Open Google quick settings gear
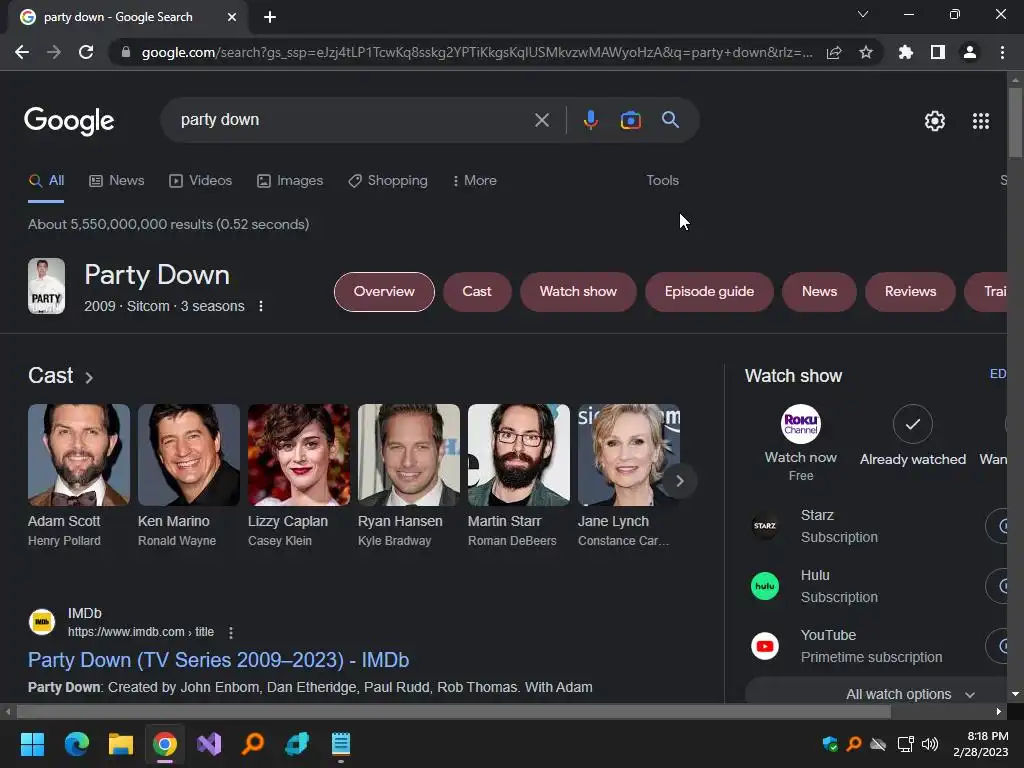The width and height of the screenshot is (1024, 768). click(935, 121)
